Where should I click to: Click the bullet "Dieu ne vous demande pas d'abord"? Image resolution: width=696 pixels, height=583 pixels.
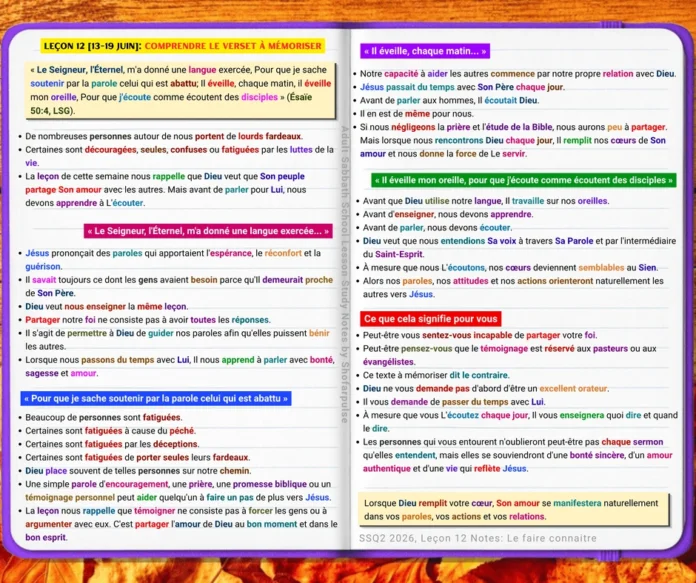pyautogui.click(x=486, y=389)
